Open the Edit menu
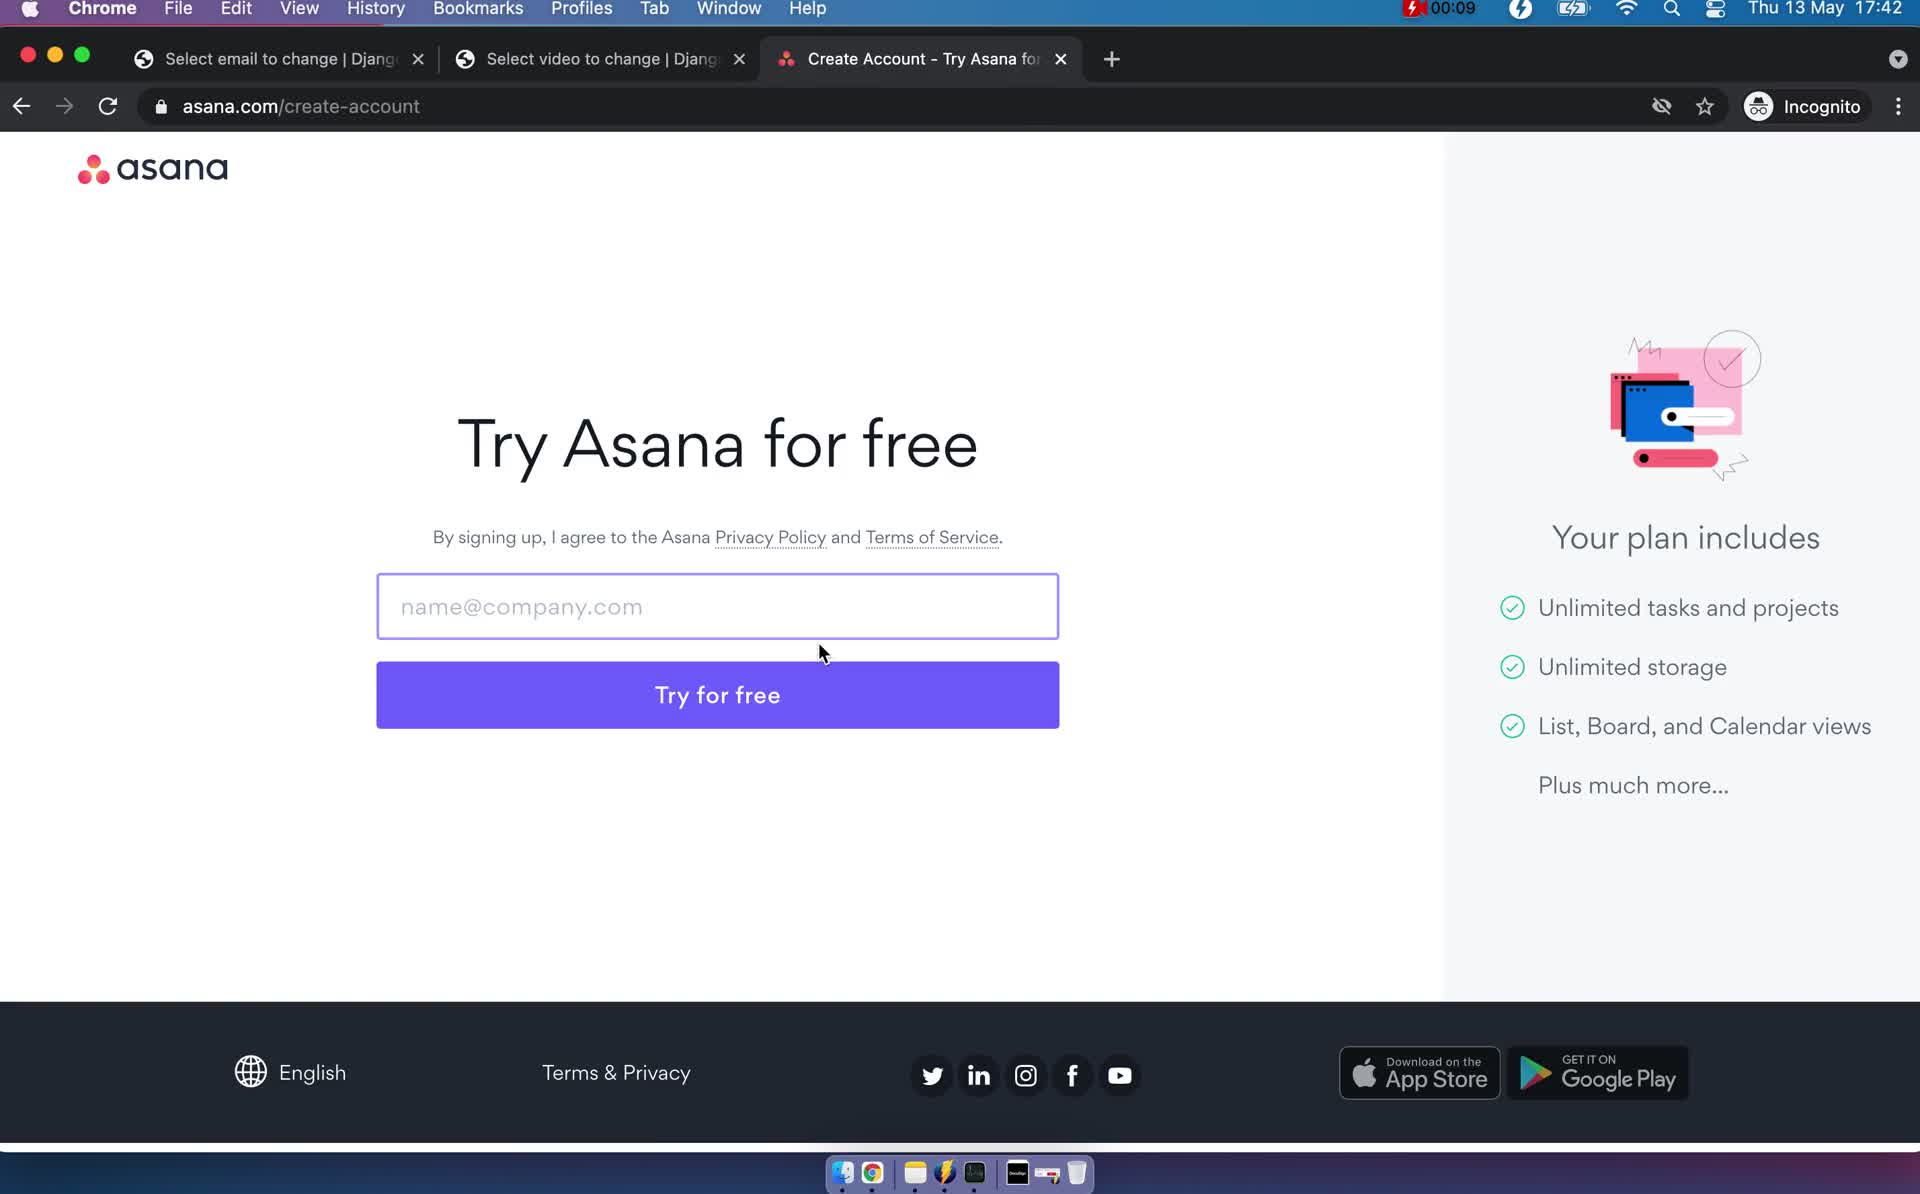The image size is (1920, 1194). point(236,9)
